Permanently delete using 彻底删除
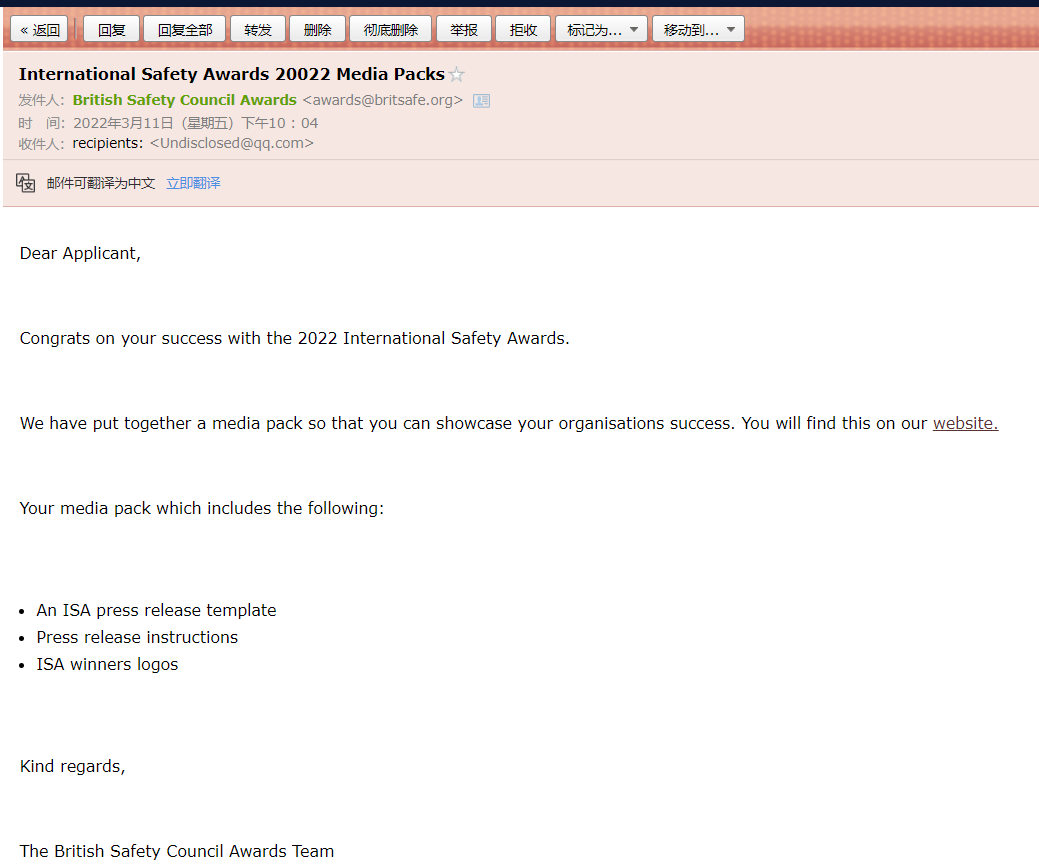The width and height of the screenshot is (1039, 866). click(x=391, y=30)
